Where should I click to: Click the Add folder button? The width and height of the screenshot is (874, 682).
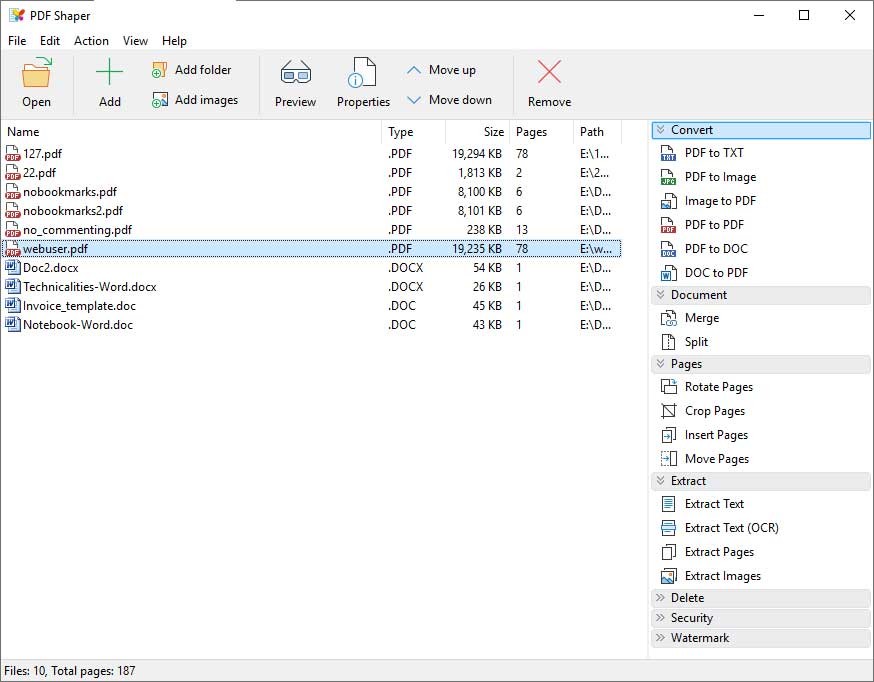(x=193, y=69)
